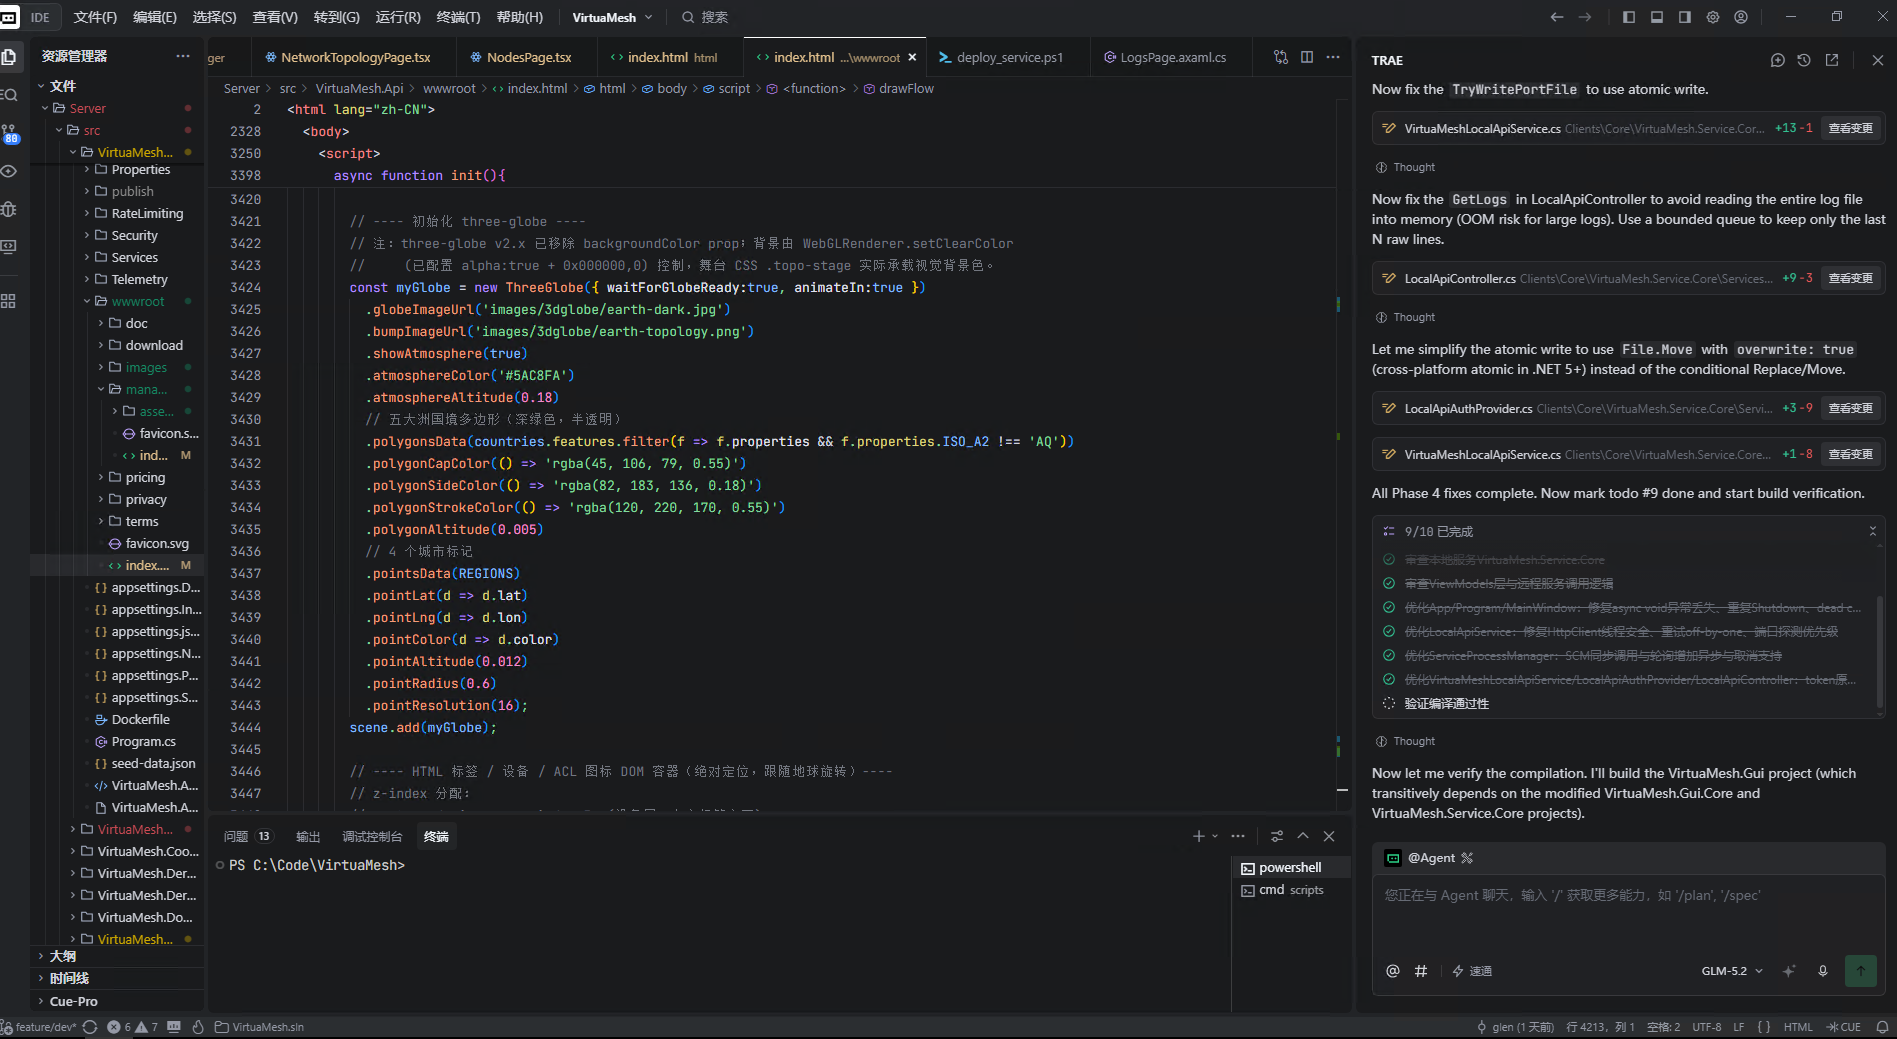Collapse the wwwroot folder
Viewport: 1897px width, 1039px height.
138,301
